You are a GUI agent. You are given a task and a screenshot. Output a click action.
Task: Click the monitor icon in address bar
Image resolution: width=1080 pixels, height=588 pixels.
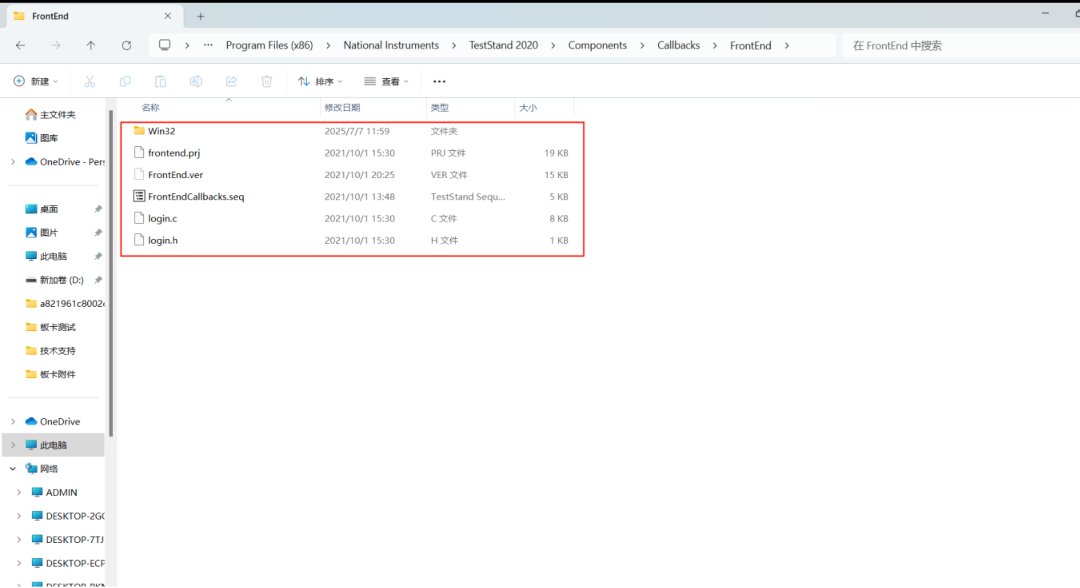point(165,45)
